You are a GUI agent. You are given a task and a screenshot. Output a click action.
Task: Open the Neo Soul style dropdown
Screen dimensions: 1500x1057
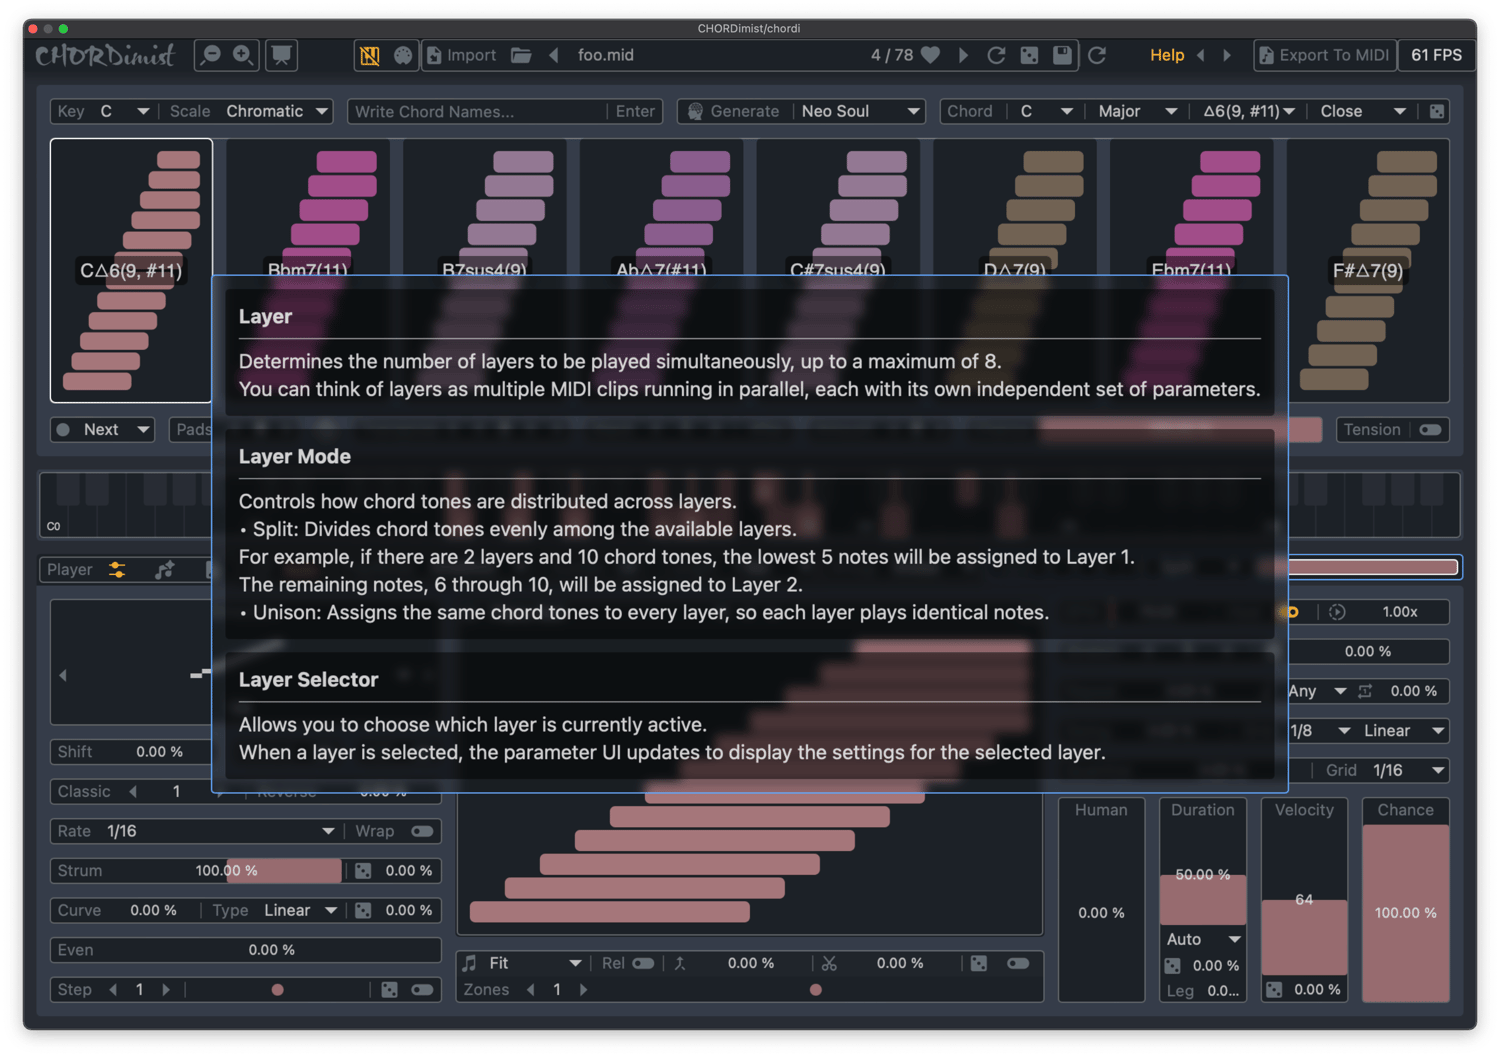click(x=860, y=111)
